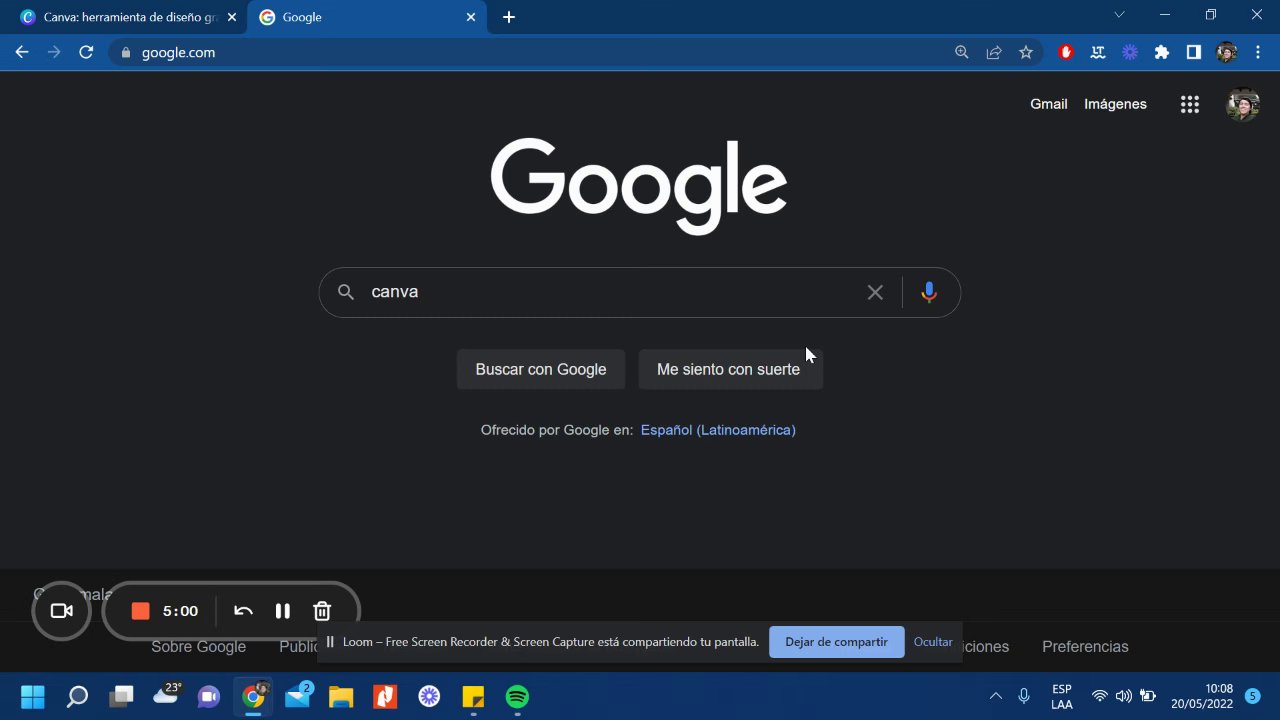Click Buscar con Google button
This screenshot has height=720, width=1280.
541,369
